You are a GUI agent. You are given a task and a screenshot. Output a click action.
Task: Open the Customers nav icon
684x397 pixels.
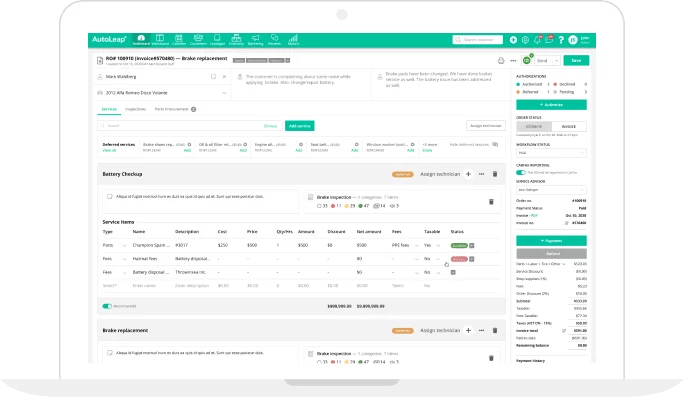tap(198, 40)
